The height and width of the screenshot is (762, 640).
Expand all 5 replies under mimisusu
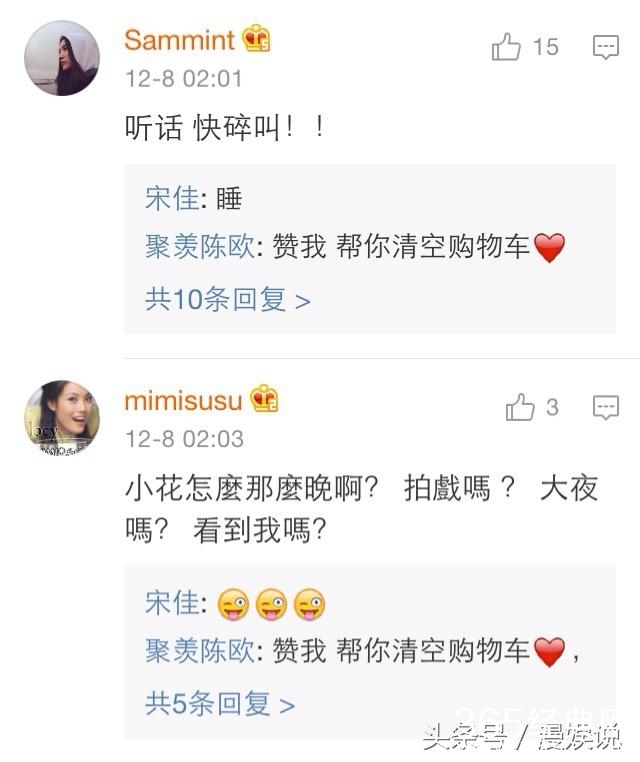[220, 704]
